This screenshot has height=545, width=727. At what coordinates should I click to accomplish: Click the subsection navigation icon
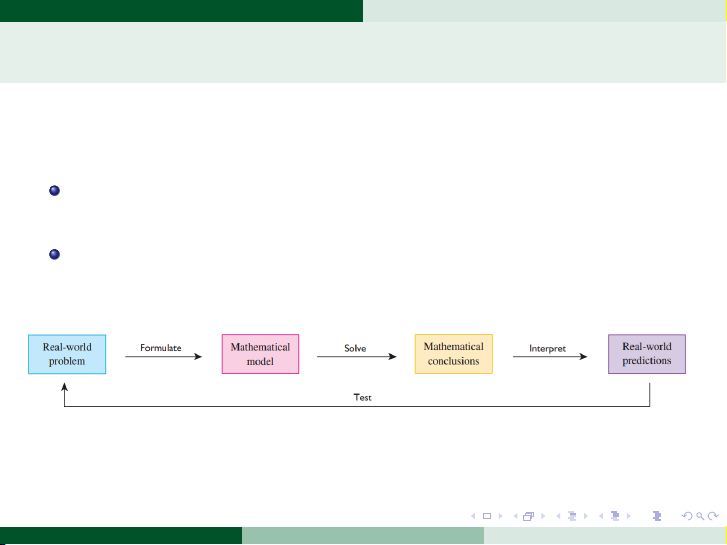coord(572,516)
